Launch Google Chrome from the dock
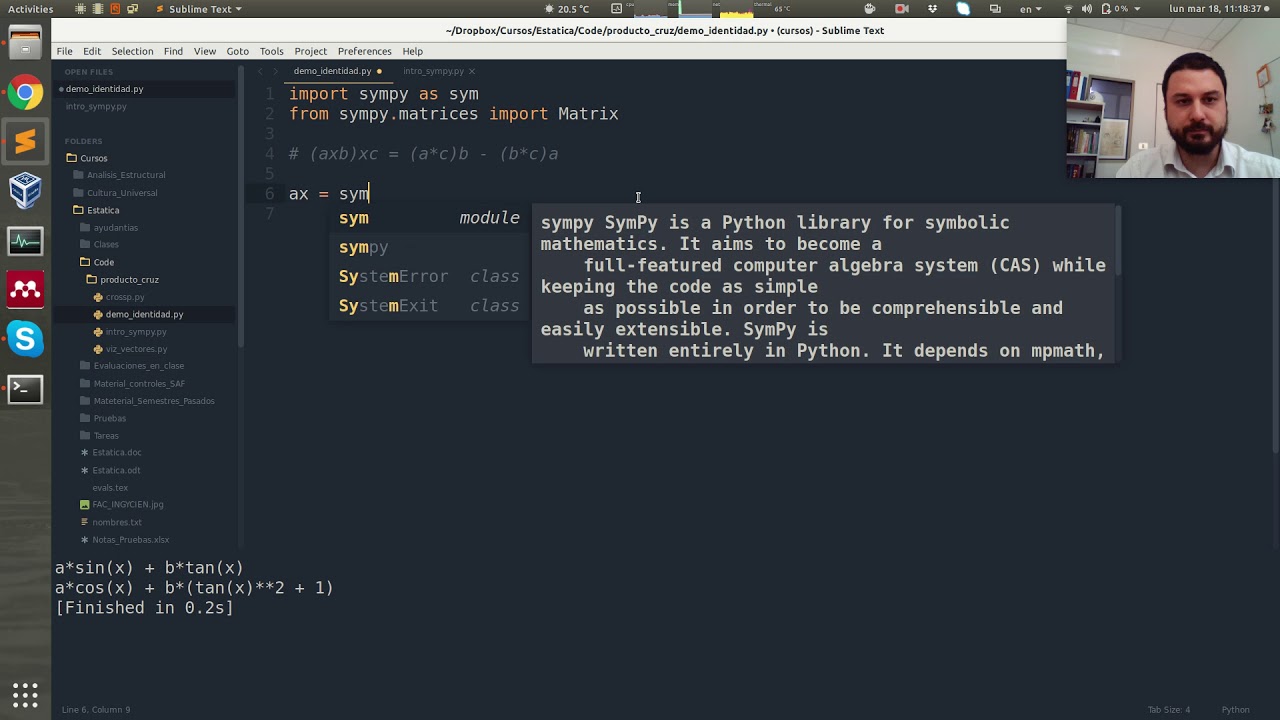The width and height of the screenshot is (1280, 720). coord(25,94)
